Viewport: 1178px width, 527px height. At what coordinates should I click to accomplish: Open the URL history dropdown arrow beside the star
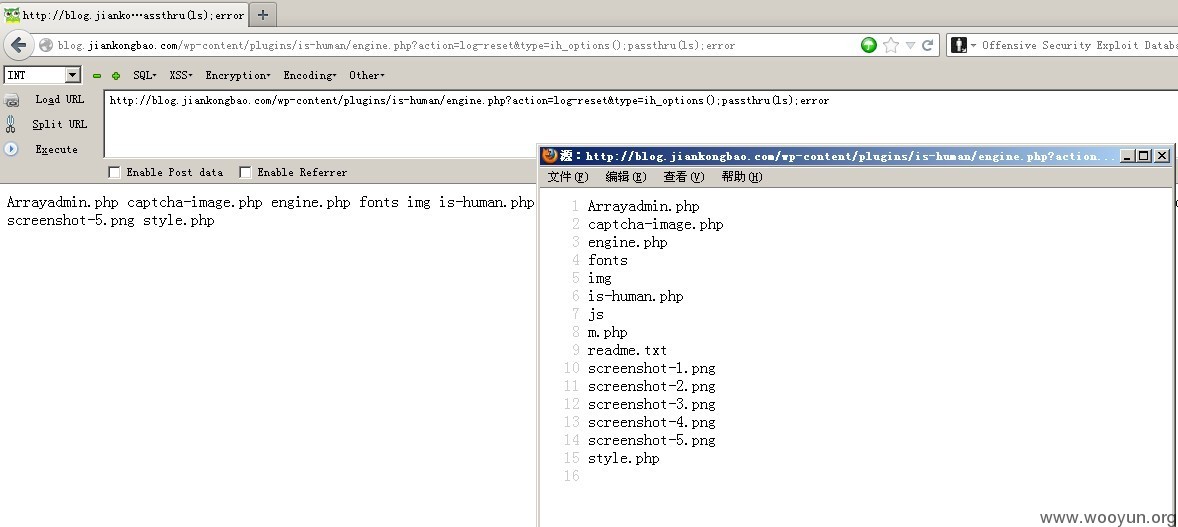[911, 45]
